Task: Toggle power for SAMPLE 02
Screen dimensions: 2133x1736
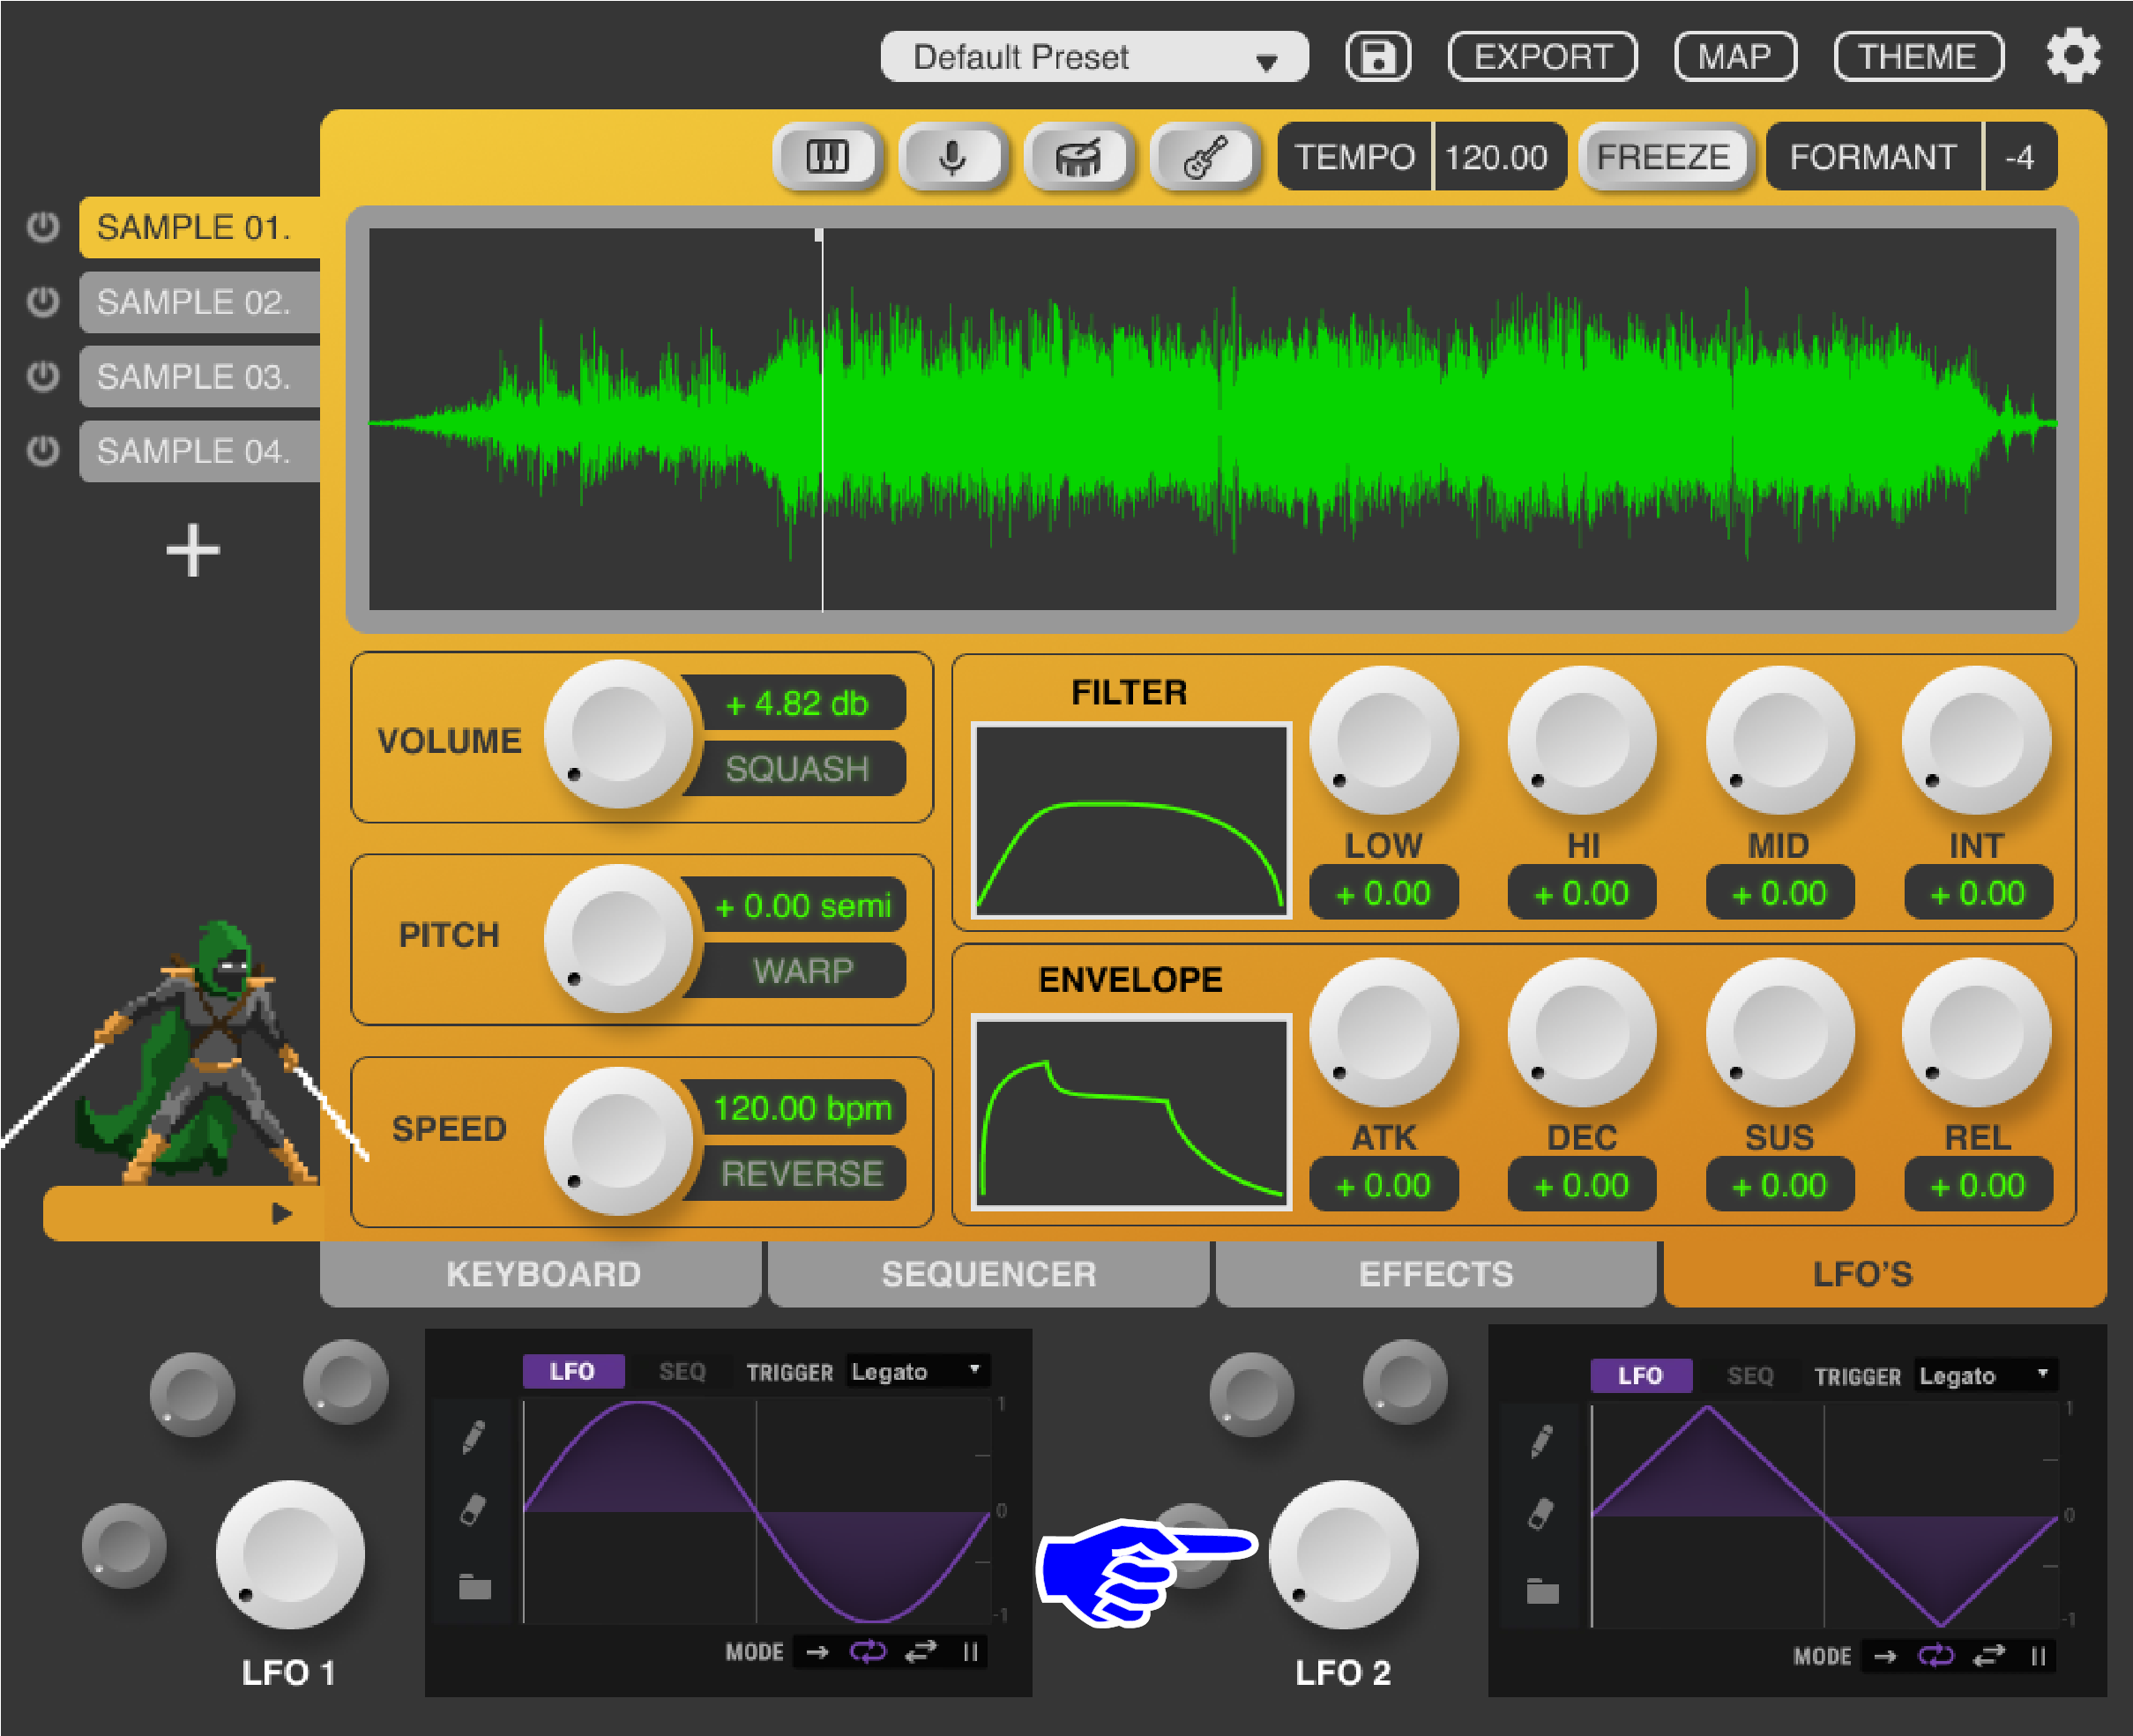Action: tap(43, 302)
